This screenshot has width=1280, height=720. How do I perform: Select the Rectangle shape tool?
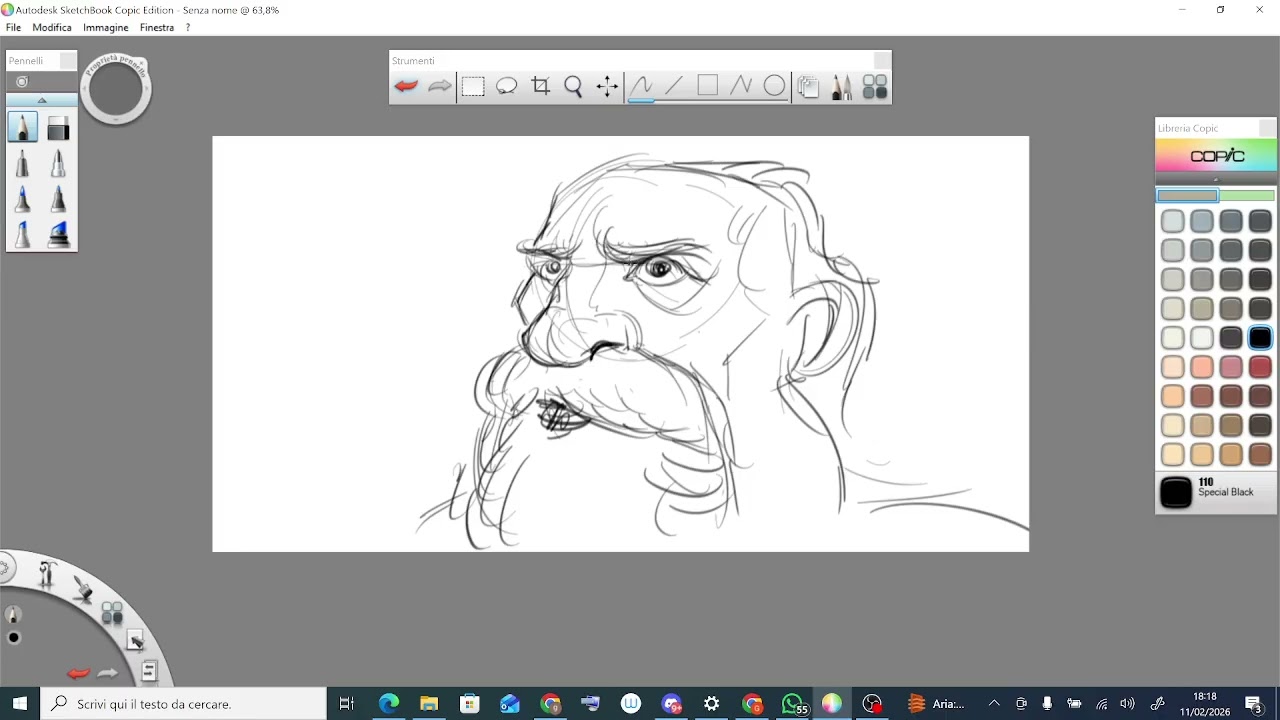point(708,86)
